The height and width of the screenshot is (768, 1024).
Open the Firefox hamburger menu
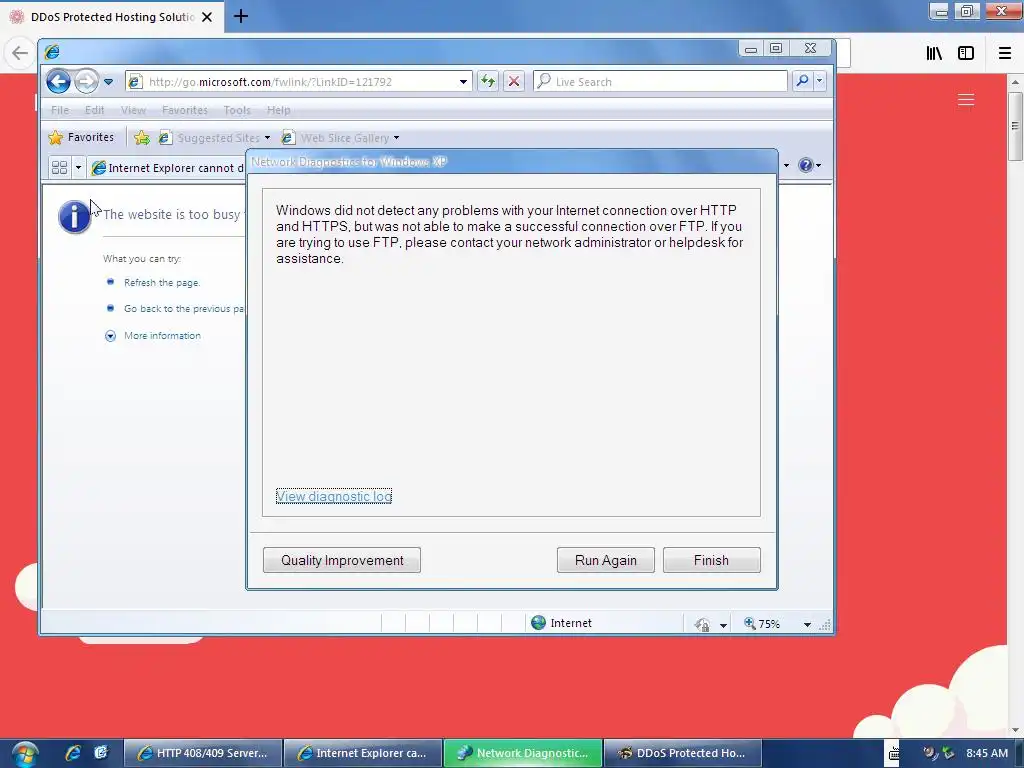click(1004, 53)
